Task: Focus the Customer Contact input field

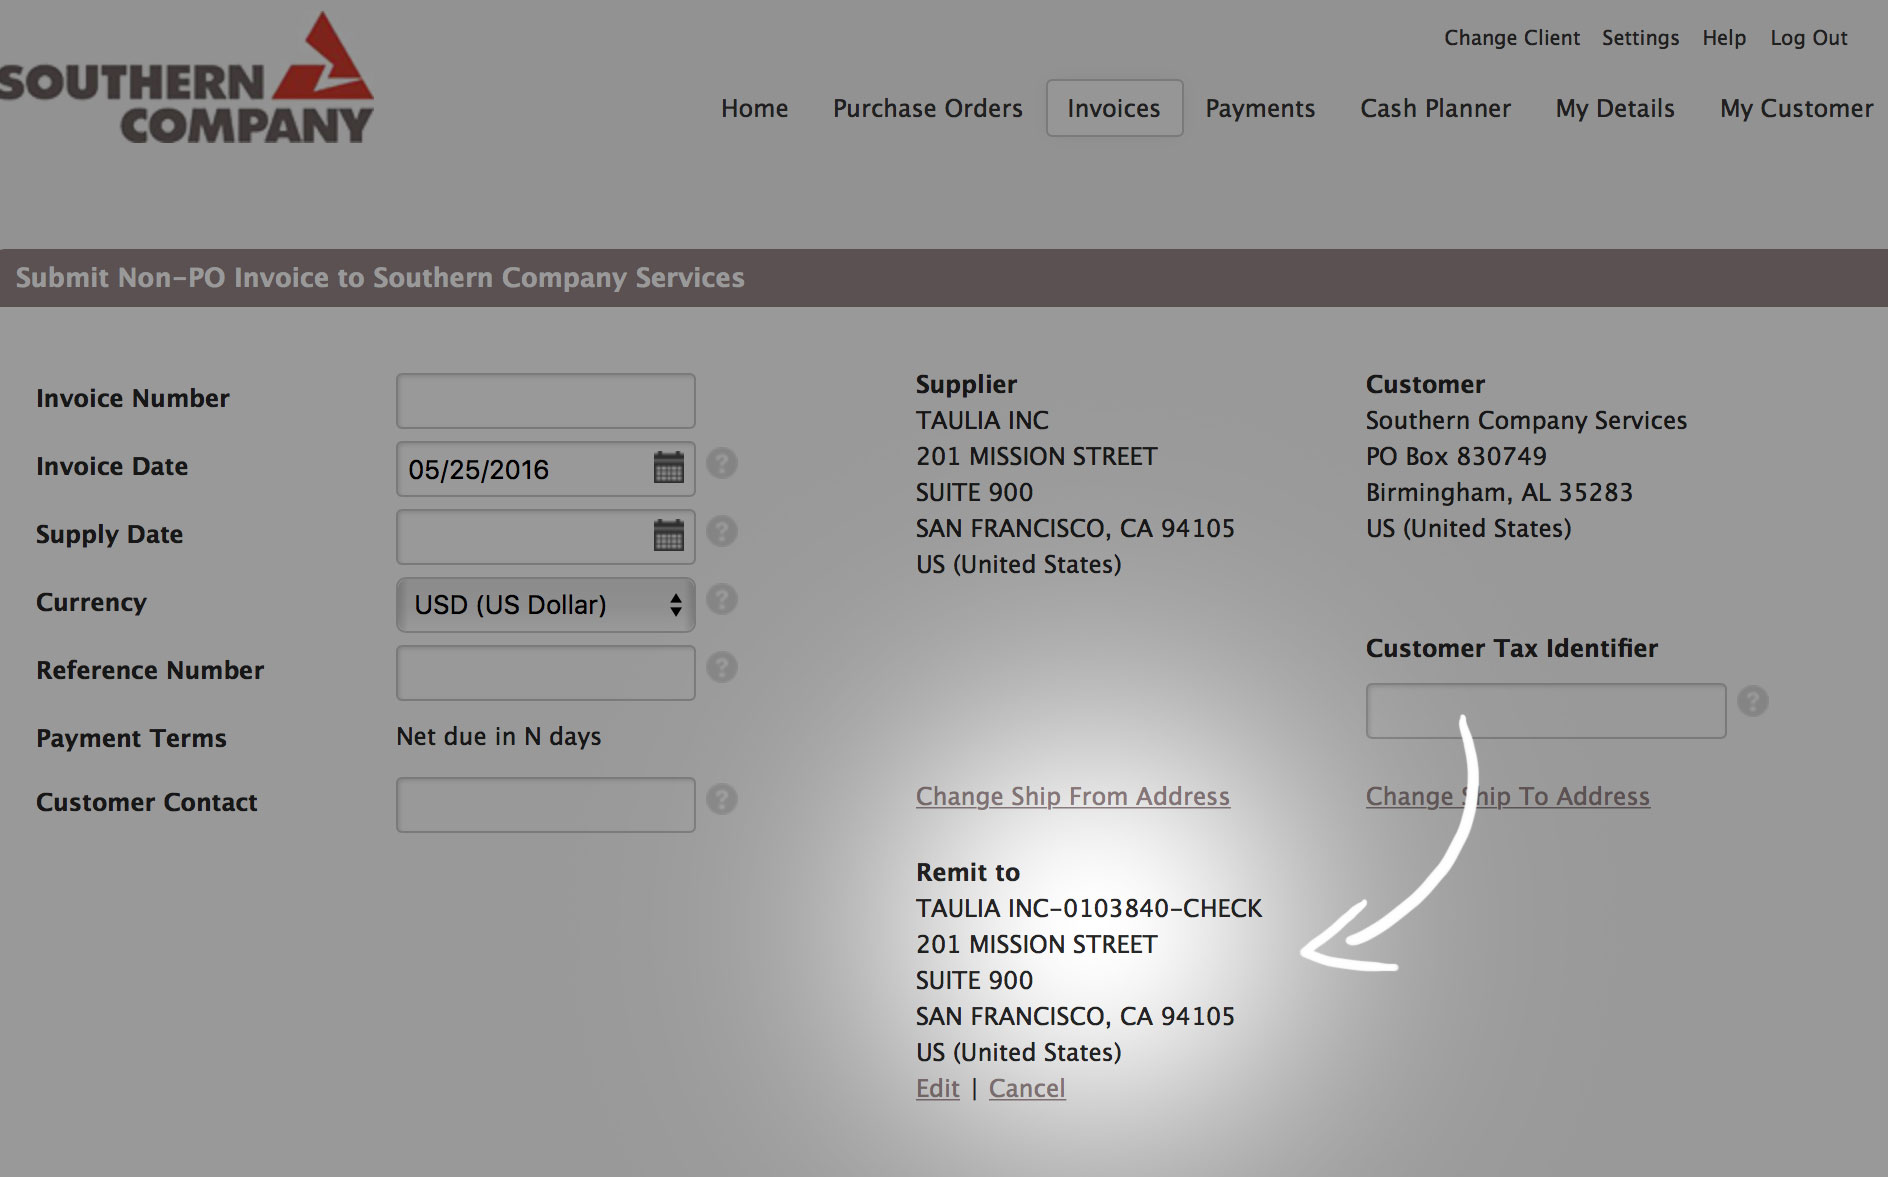Action: (x=546, y=805)
